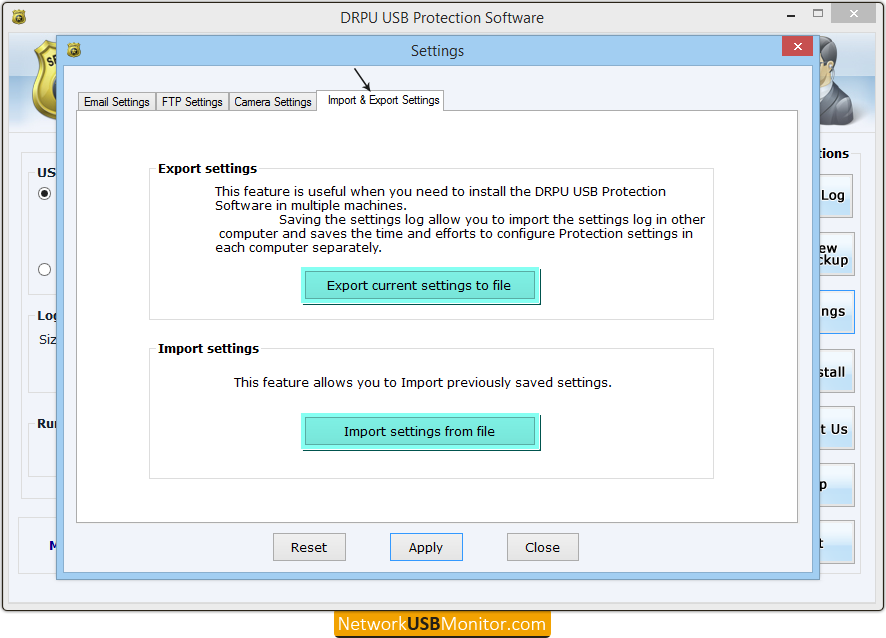Click Import settings from file button
The height and width of the screenshot is (638, 886).
[x=419, y=432]
